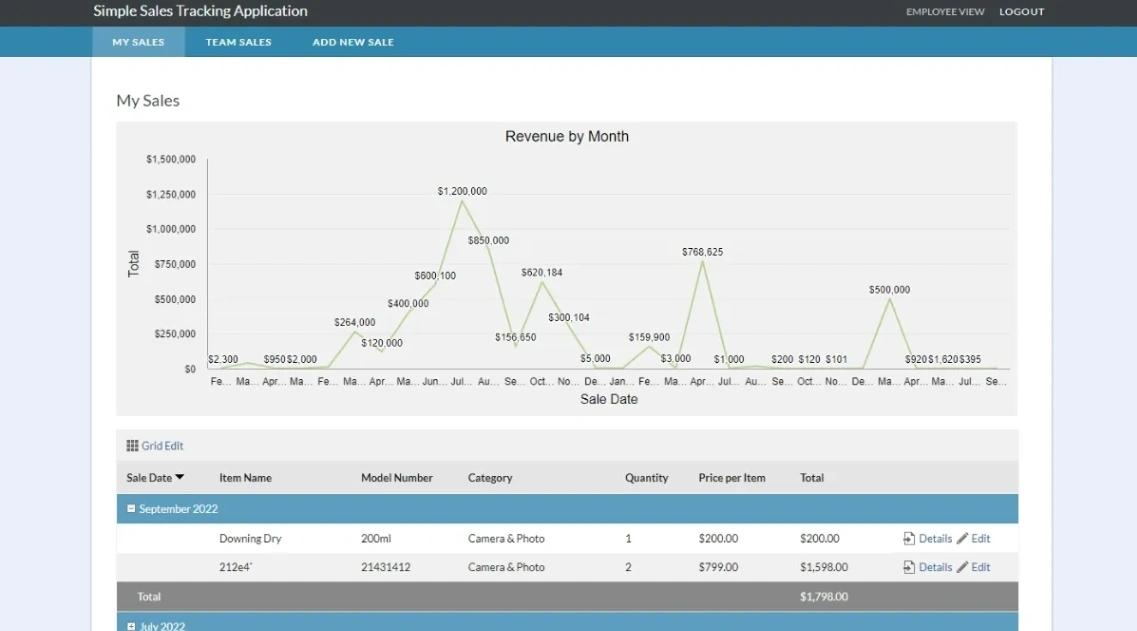1137x631 pixels.
Task: Sort by the Quantity column header
Action: pos(647,478)
